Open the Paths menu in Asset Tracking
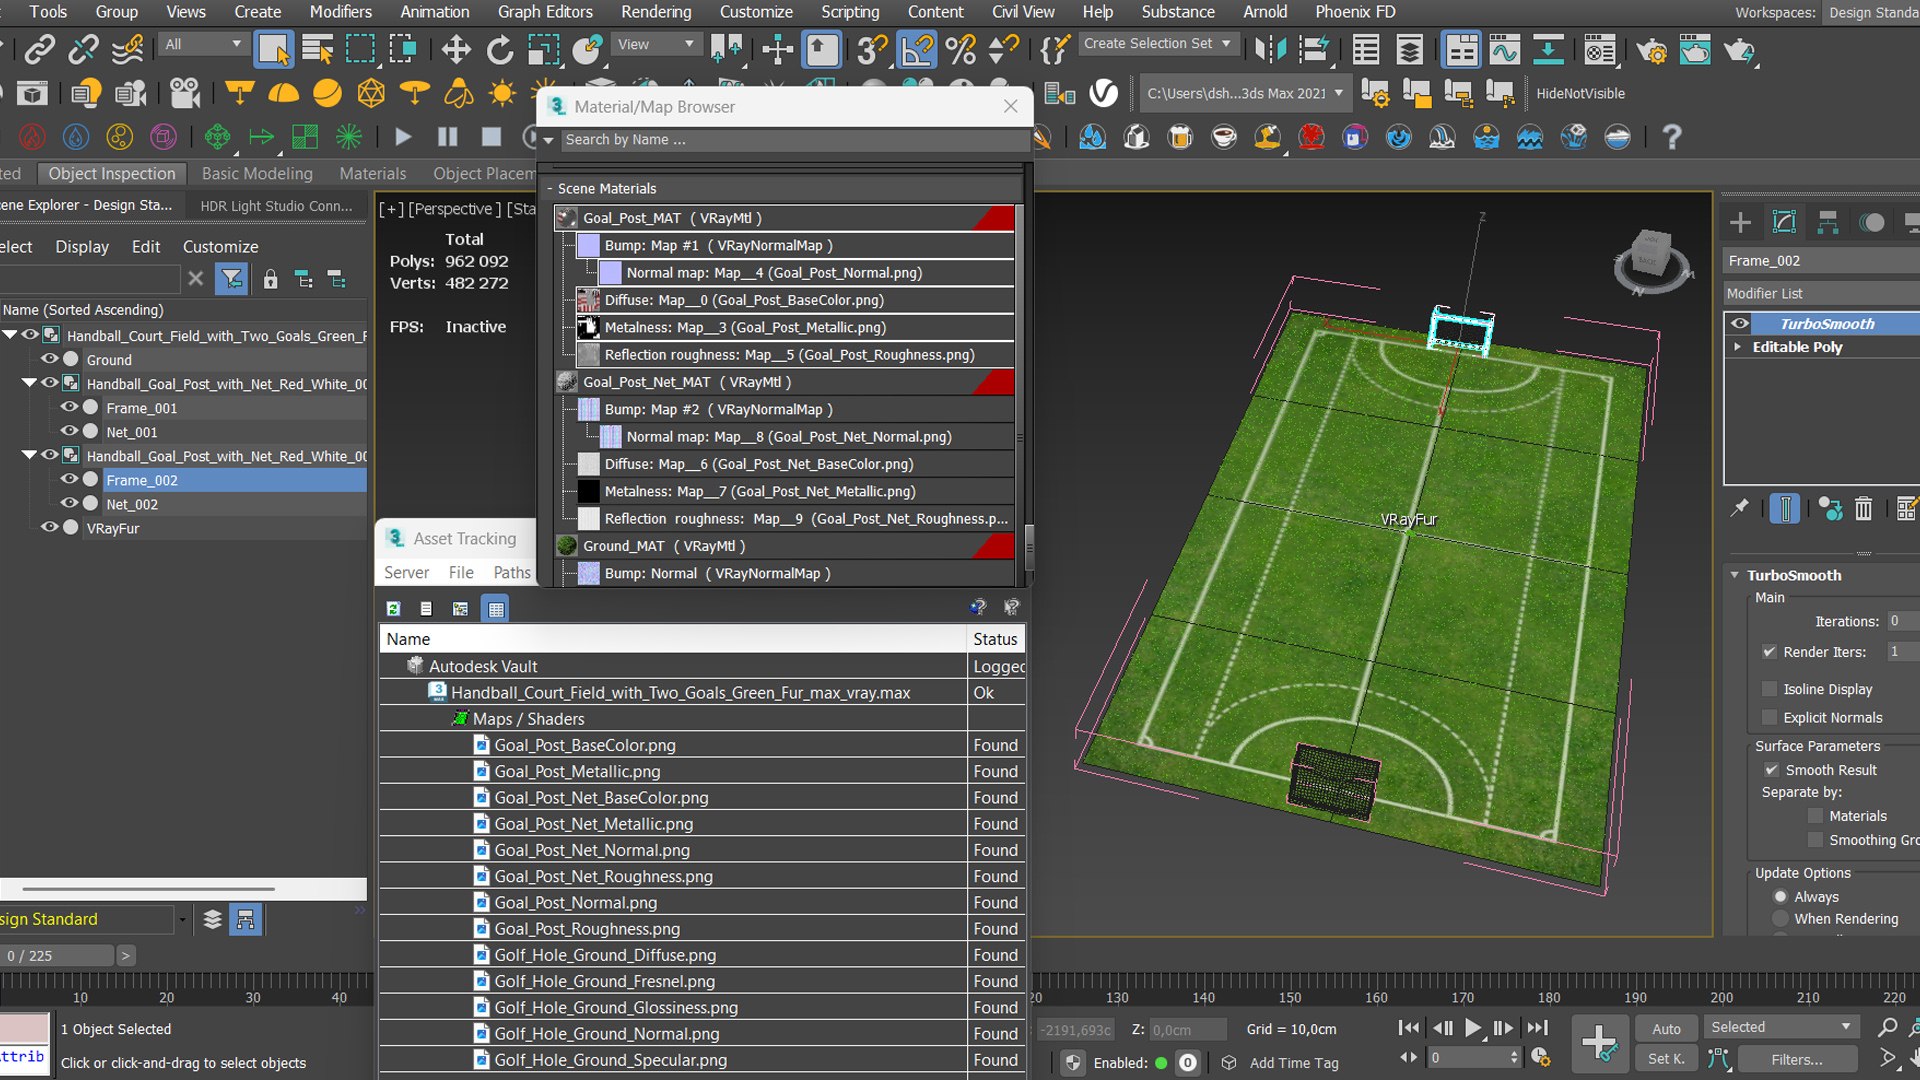The width and height of the screenshot is (1920, 1080). click(511, 572)
